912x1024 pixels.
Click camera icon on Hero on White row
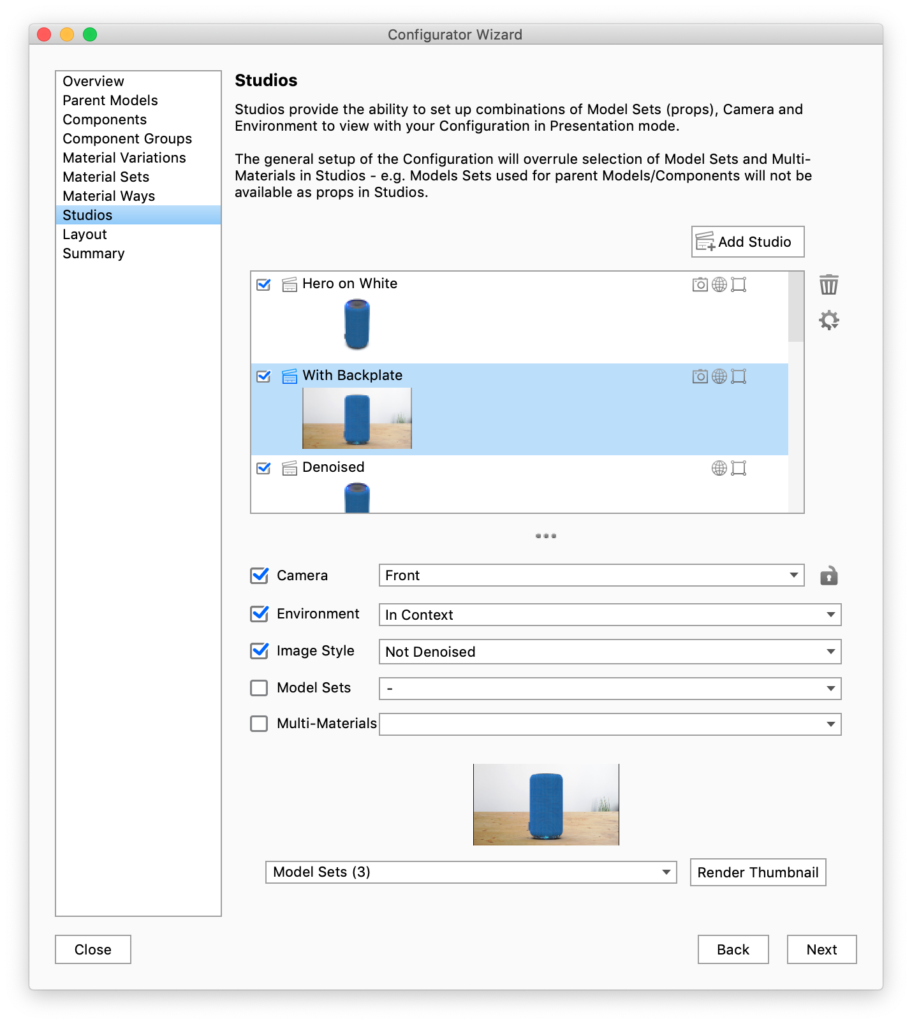point(700,285)
